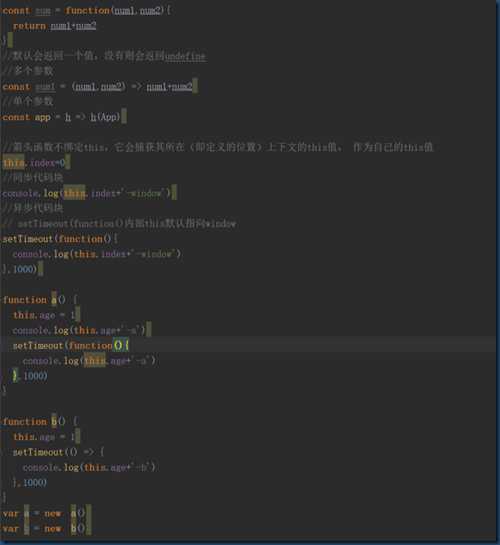This screenshot has height=545, width=500.
Task: Click the 'function b() {' declaration line
Action: click(40, 422)
